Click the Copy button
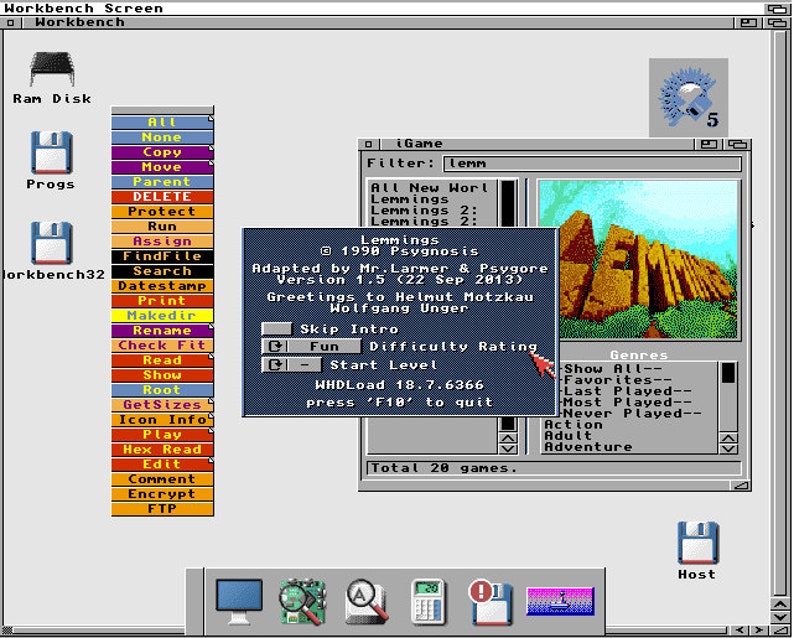 (x=162, y=152)
